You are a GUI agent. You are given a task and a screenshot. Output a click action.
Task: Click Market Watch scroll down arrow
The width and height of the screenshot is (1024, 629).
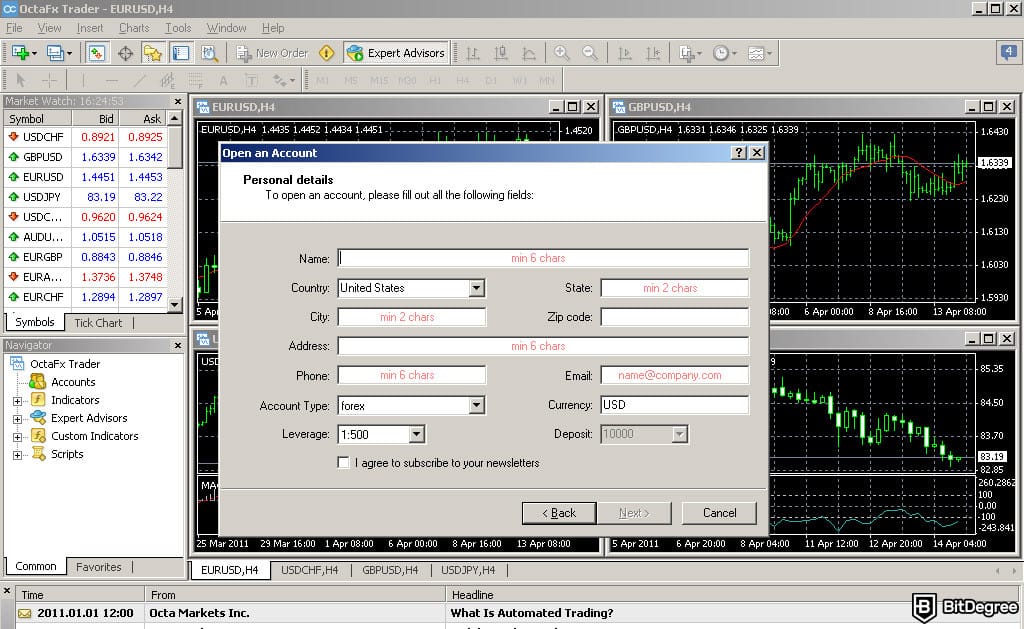coord(174,304)
